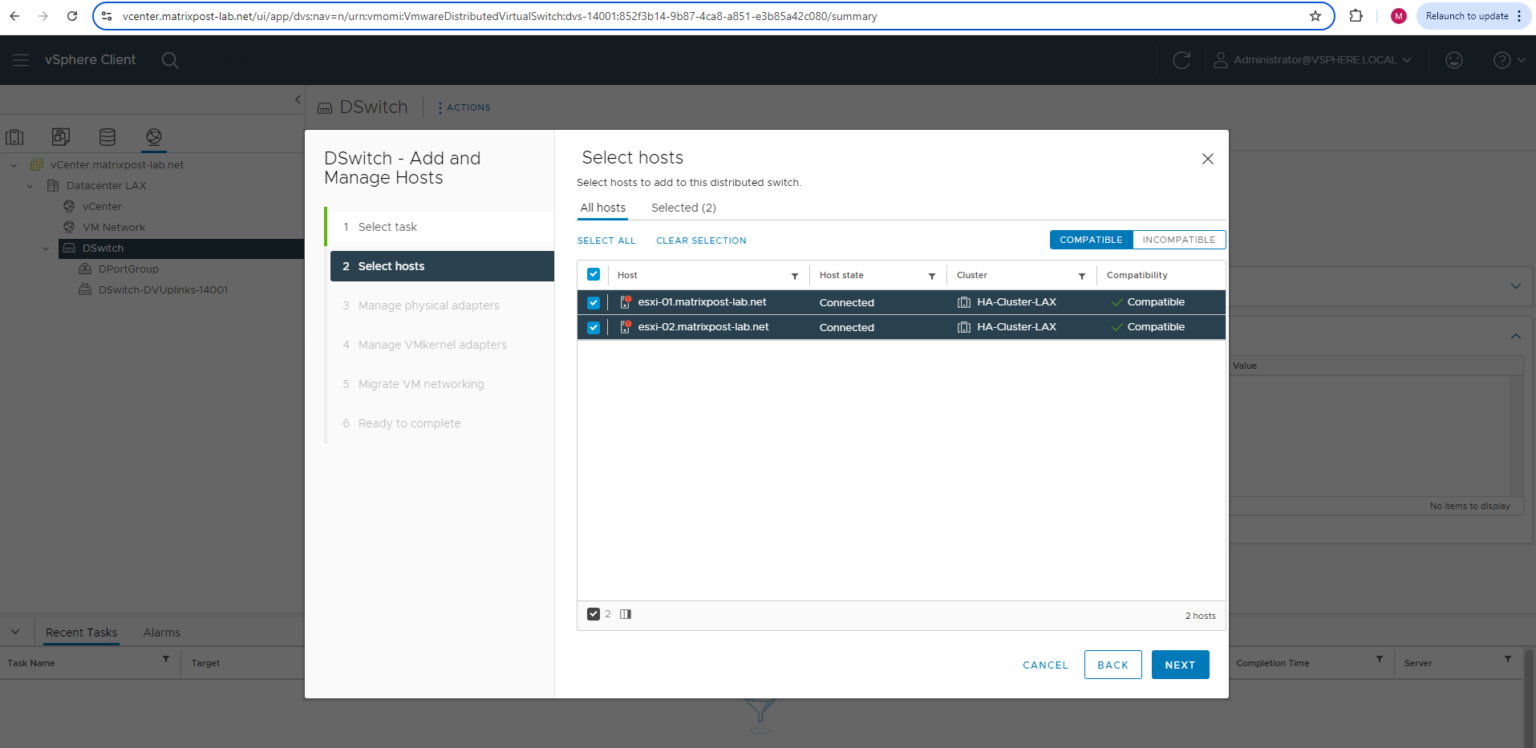Switch filter to INCOMPATIBLE hosts
The width and height of the screenshot is (1536, 748).
point(1178,239)
